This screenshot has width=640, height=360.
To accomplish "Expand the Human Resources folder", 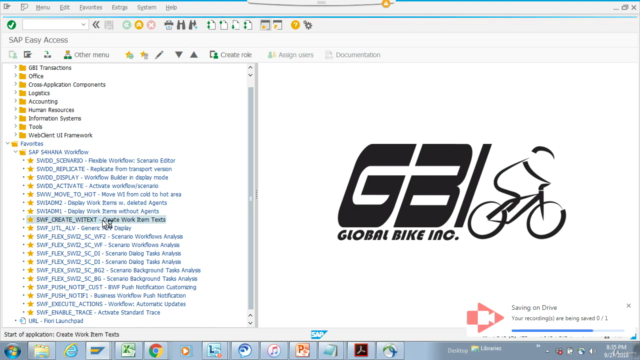I will [16, 110].
